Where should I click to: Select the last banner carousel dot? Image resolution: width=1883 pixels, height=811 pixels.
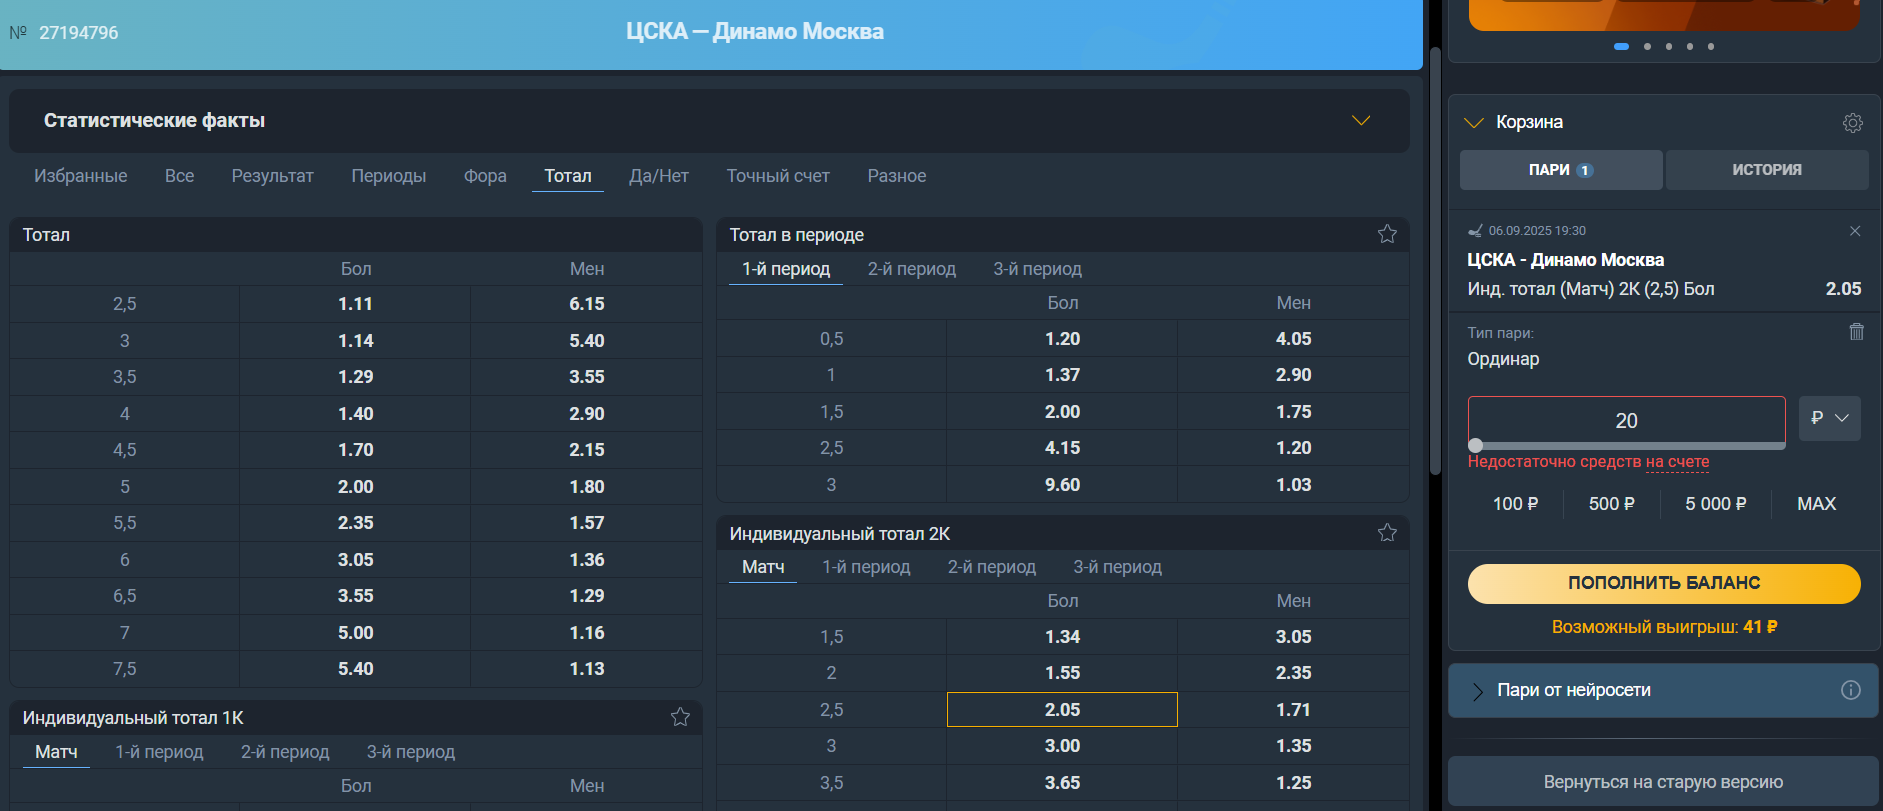[x=1711, y=46]
